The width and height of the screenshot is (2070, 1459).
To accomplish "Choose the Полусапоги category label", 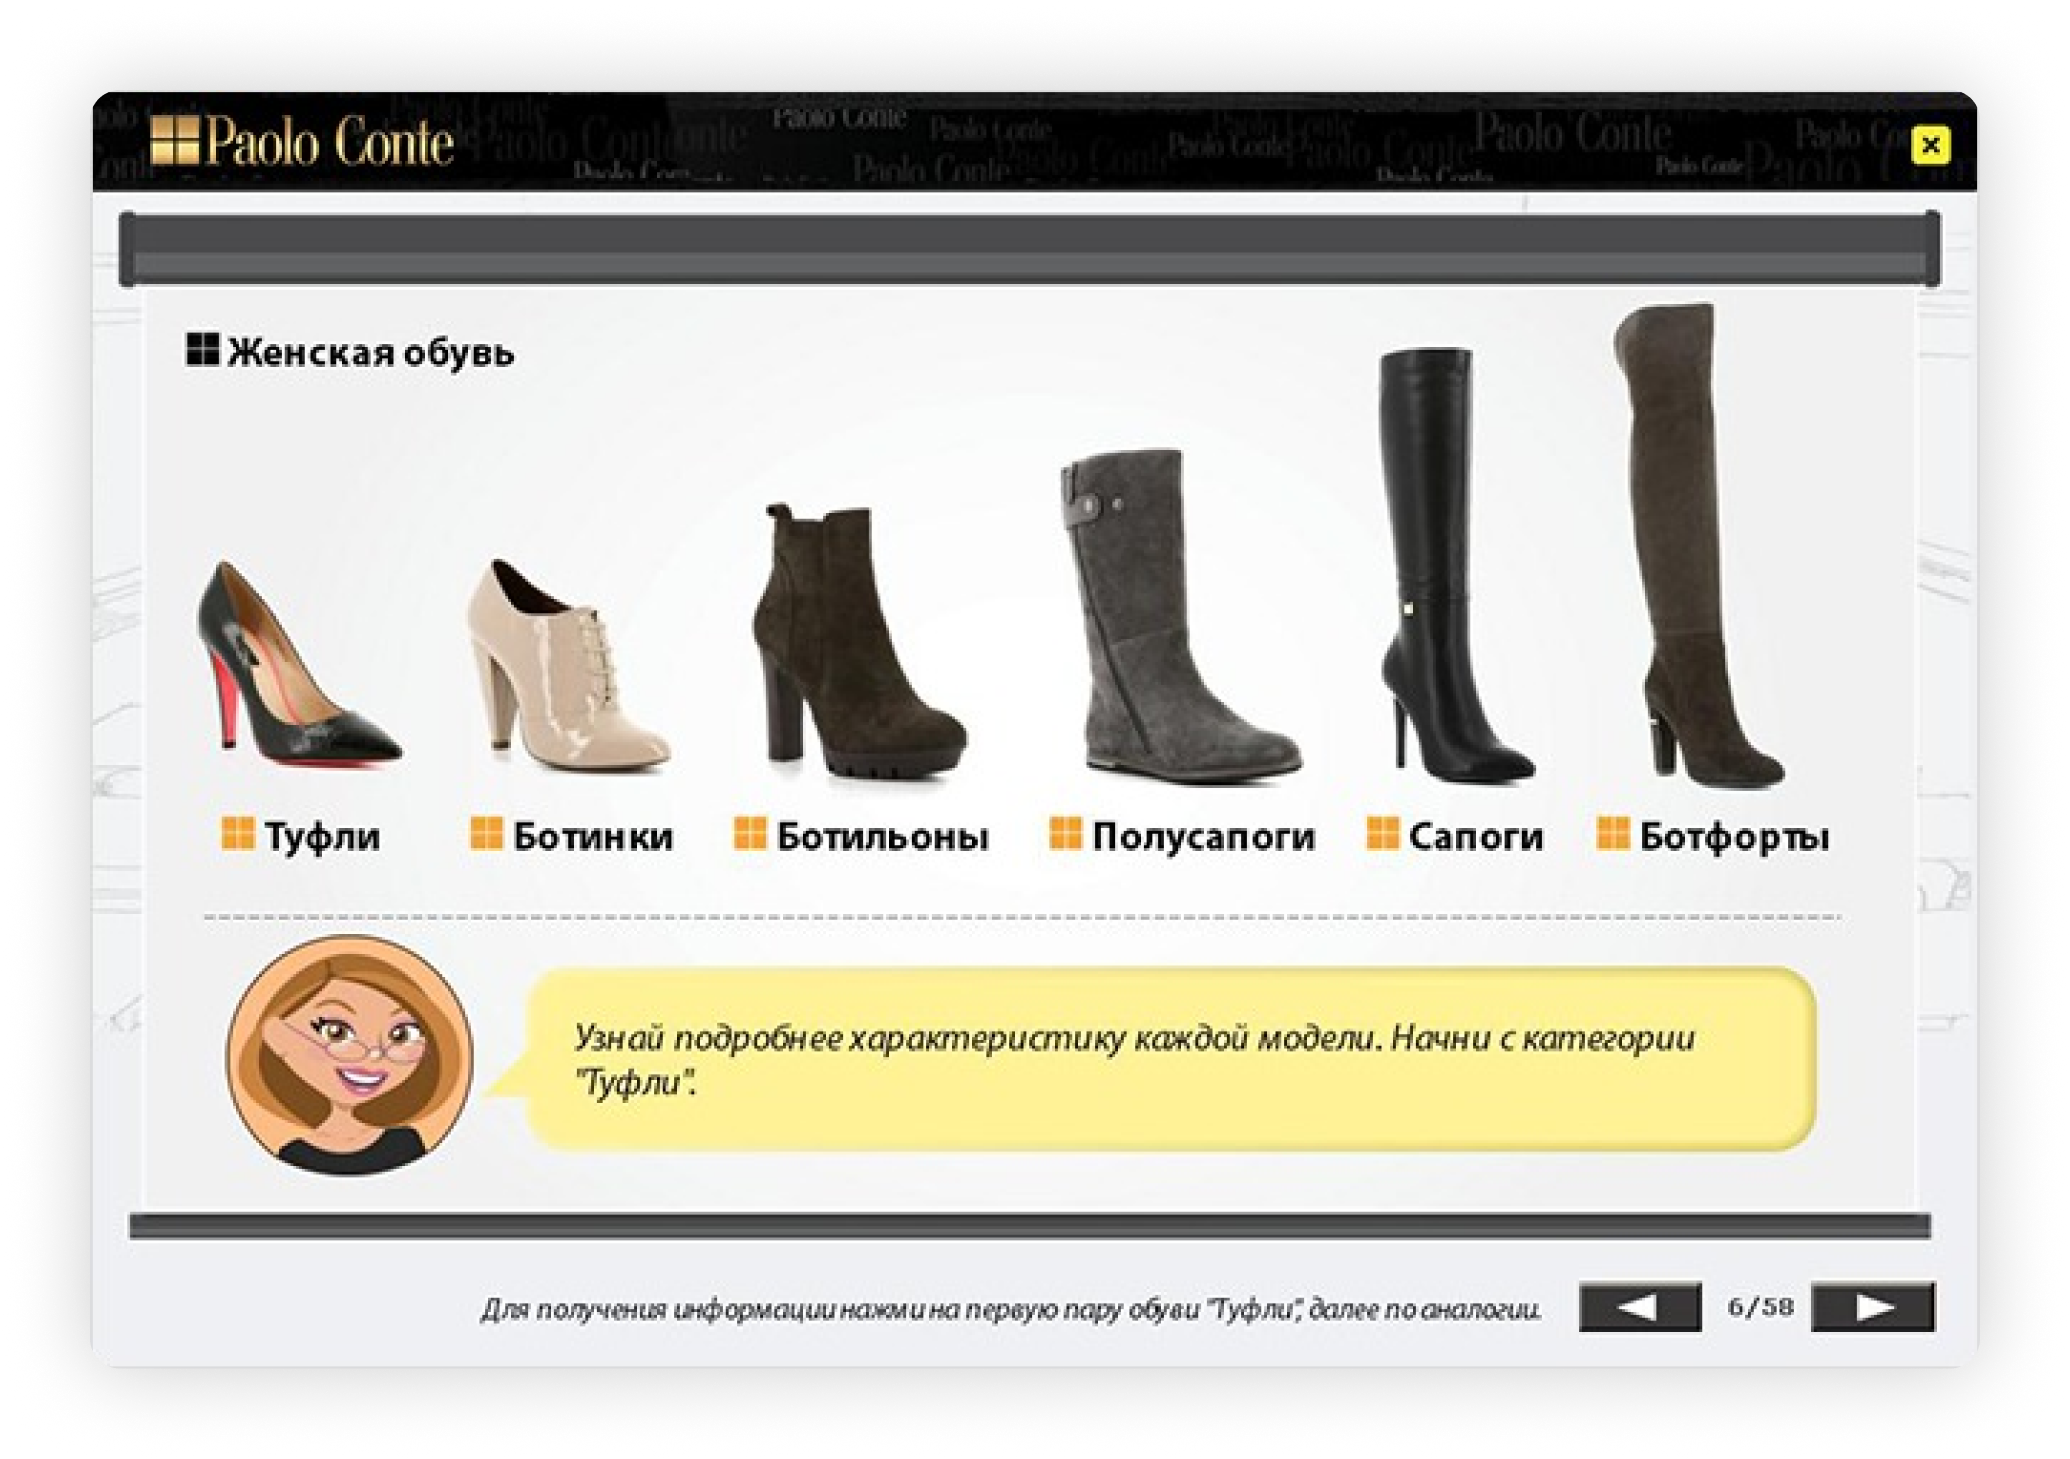I will [x=1203, y=836].
